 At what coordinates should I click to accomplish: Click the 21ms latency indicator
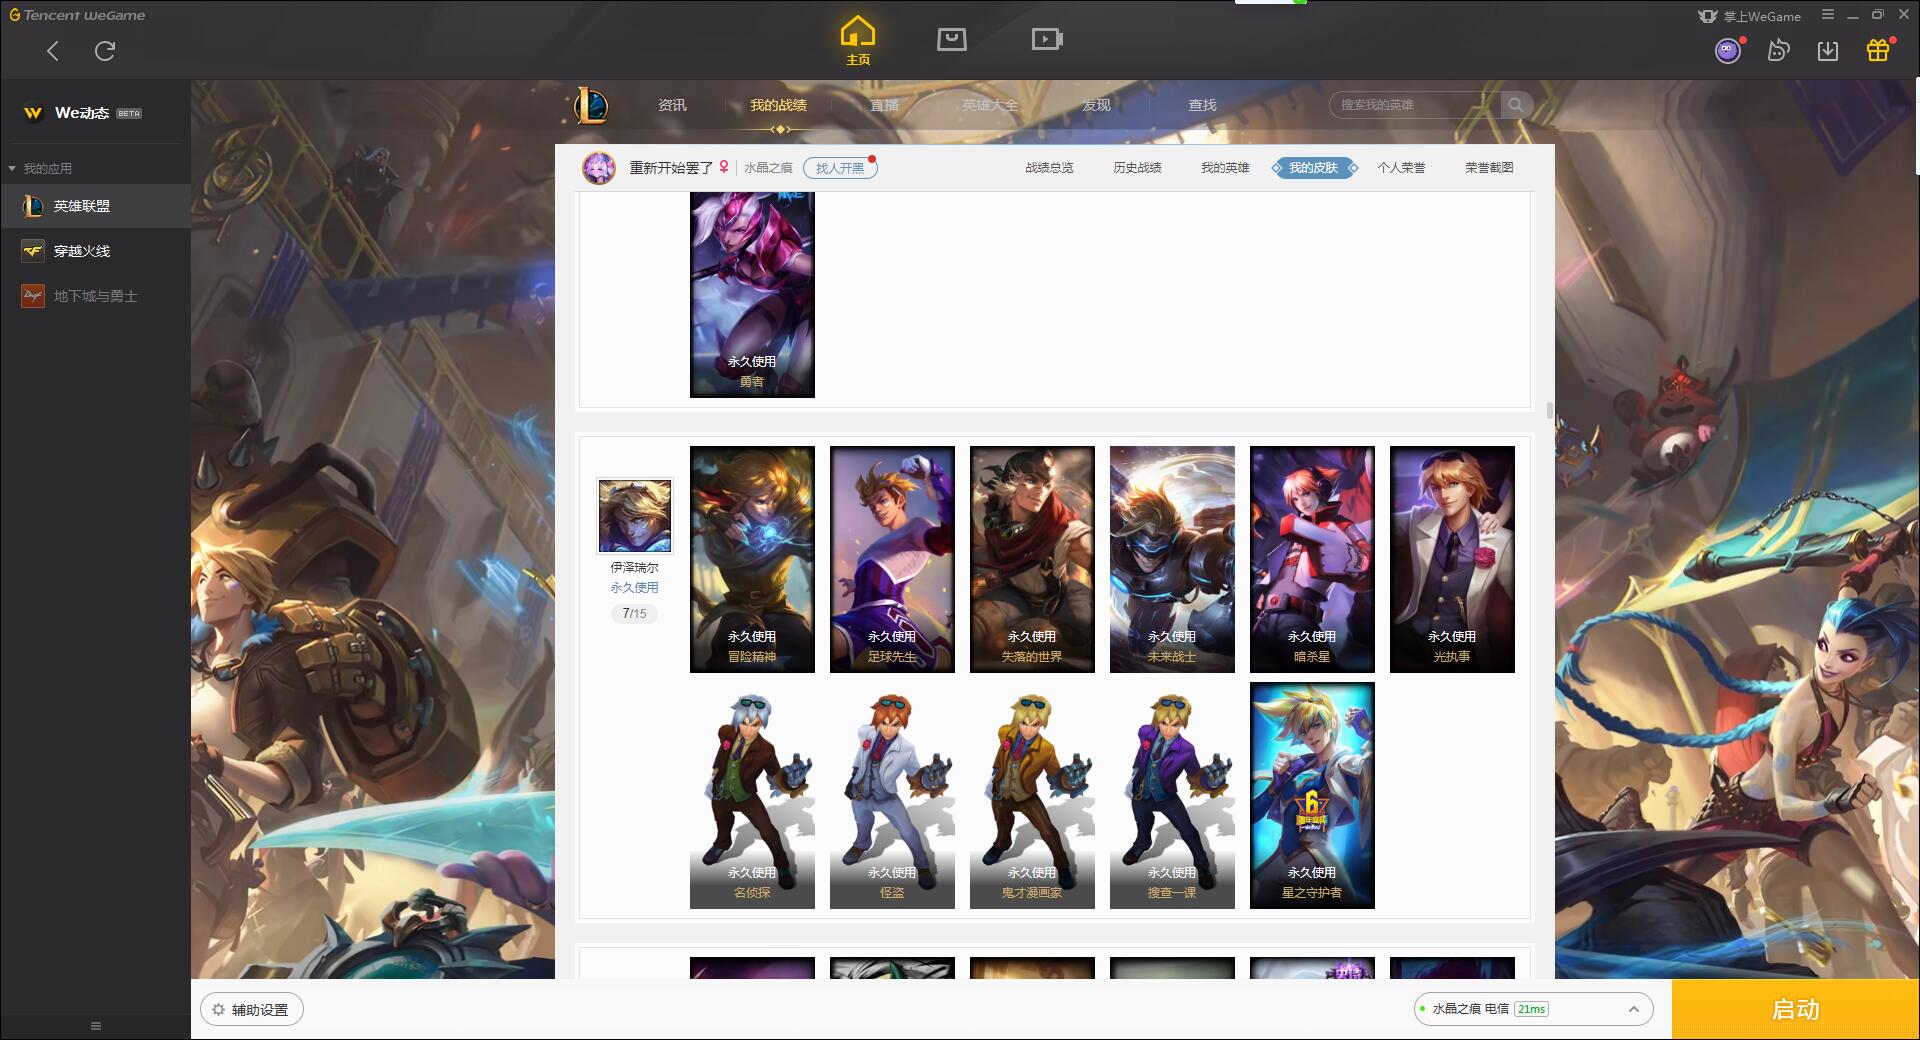click(x=1531, y=1009)
